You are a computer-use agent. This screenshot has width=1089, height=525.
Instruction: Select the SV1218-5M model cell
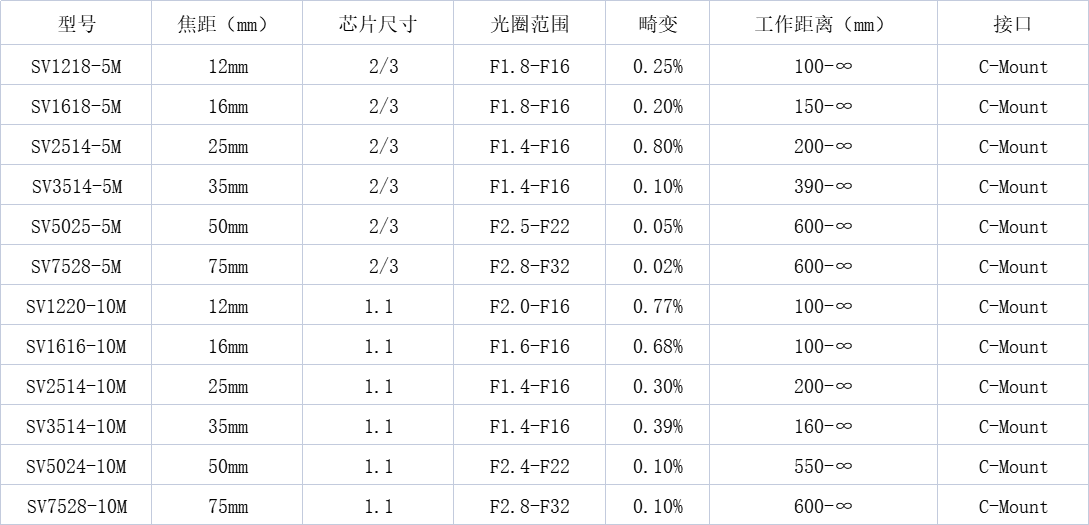coord(76,65)
